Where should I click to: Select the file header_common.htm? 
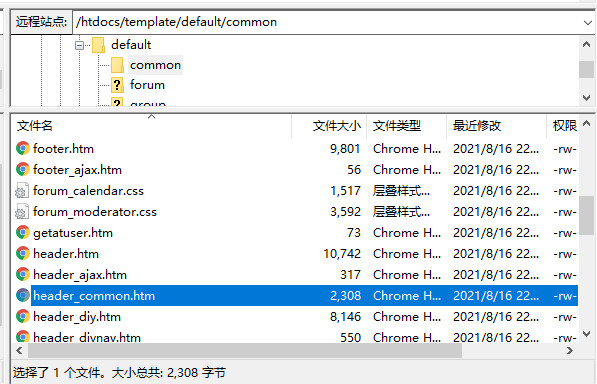(94, 296)
